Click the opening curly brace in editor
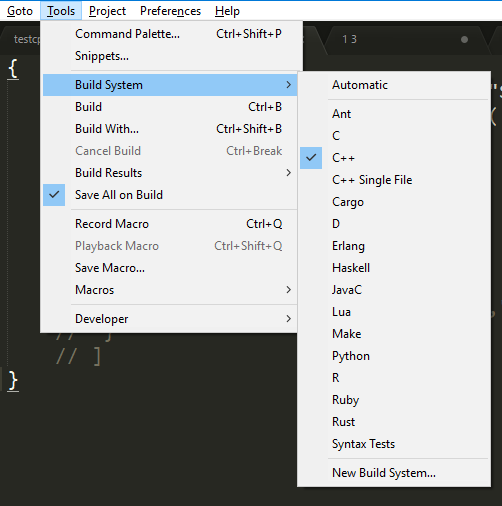Viewport: 502px width, 506px height. pyautogui.click(x=13, y=69)
